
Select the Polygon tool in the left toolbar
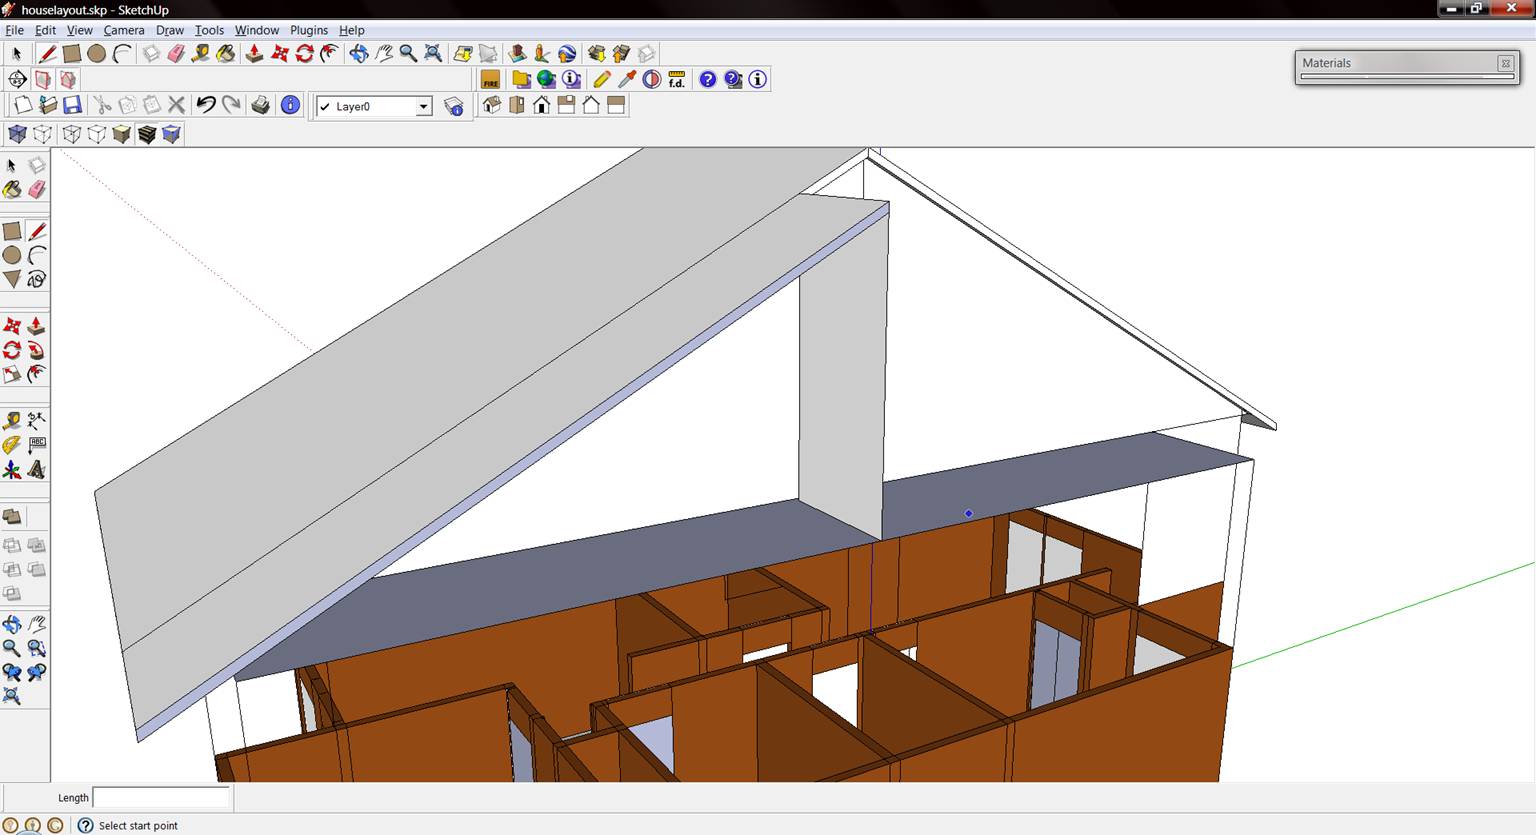coord(12,279)
